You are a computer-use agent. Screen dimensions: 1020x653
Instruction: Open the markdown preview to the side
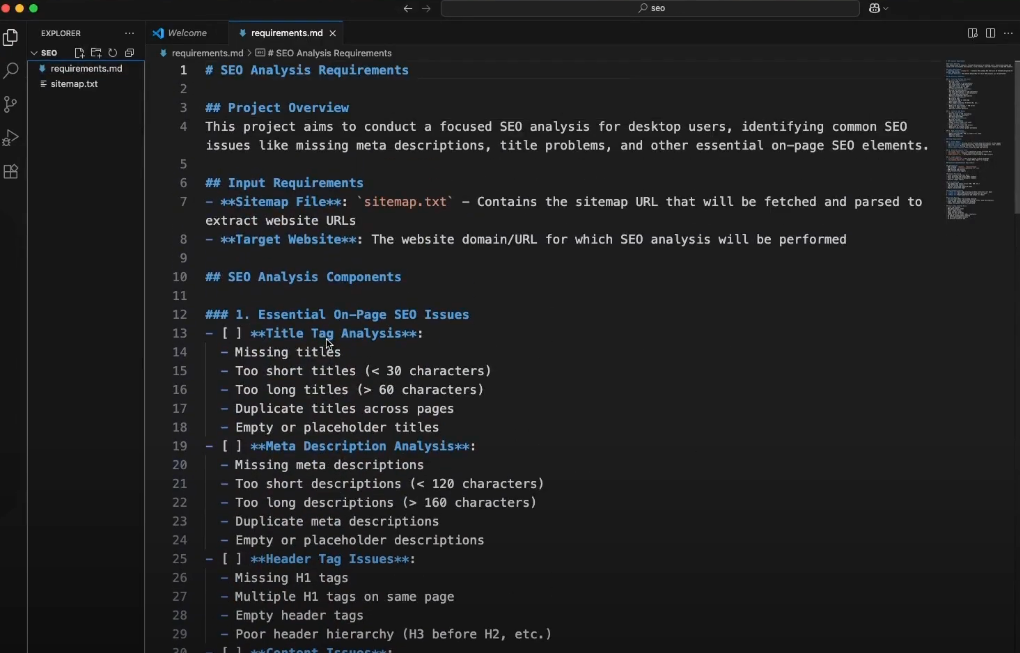[972, 33]
